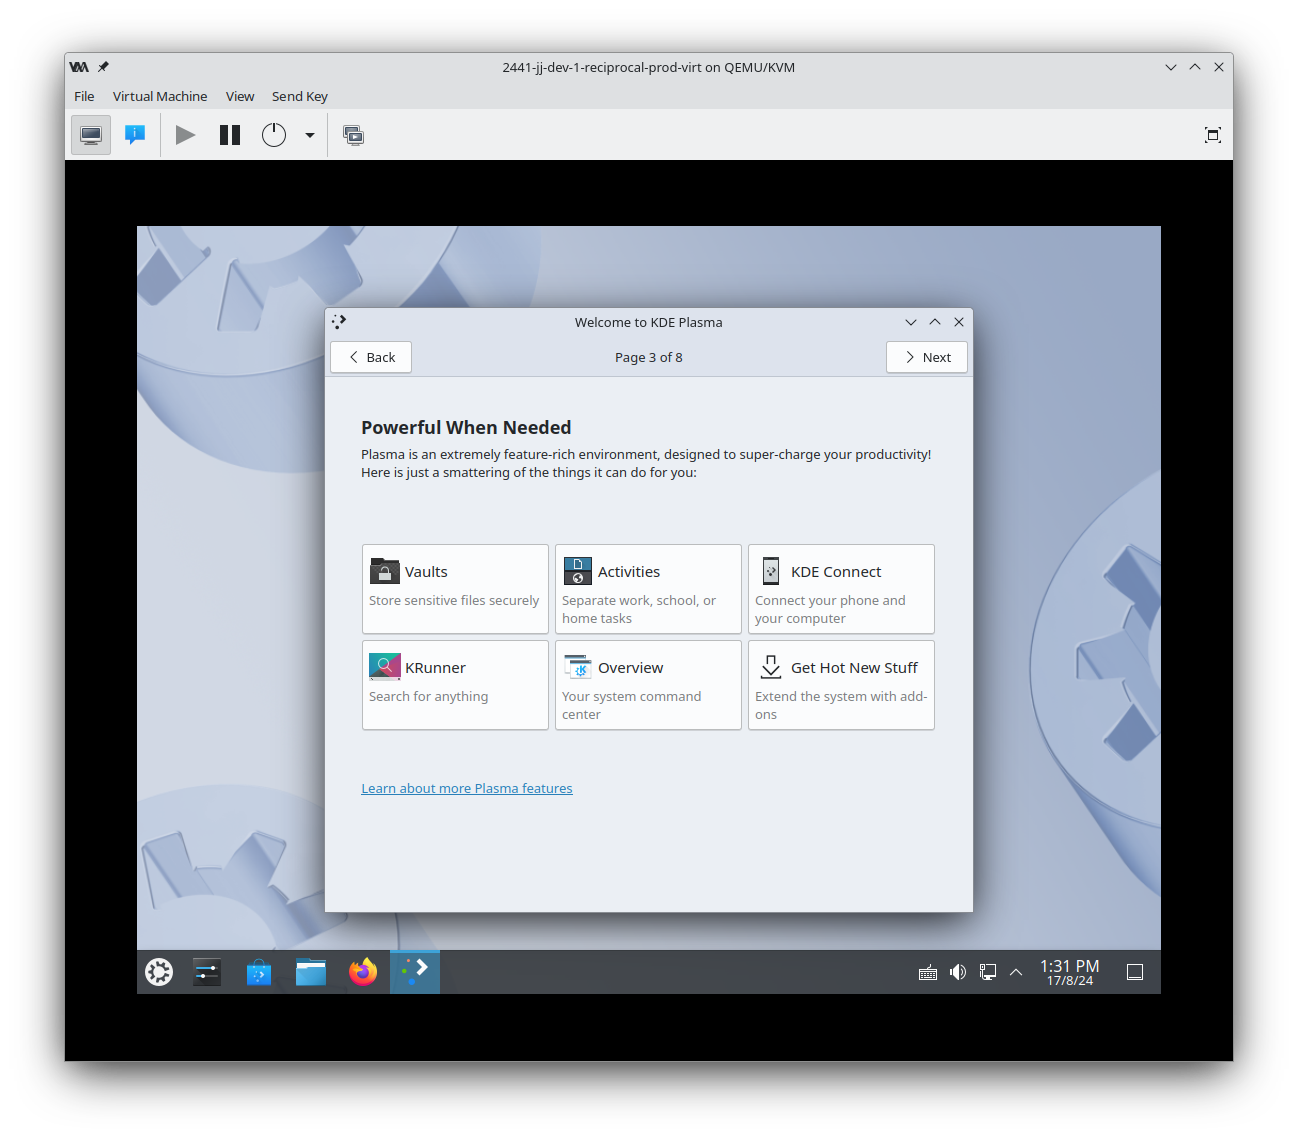The image size is (1298, 1138).
Task: Pause the virtual machine
Action: 230,135
